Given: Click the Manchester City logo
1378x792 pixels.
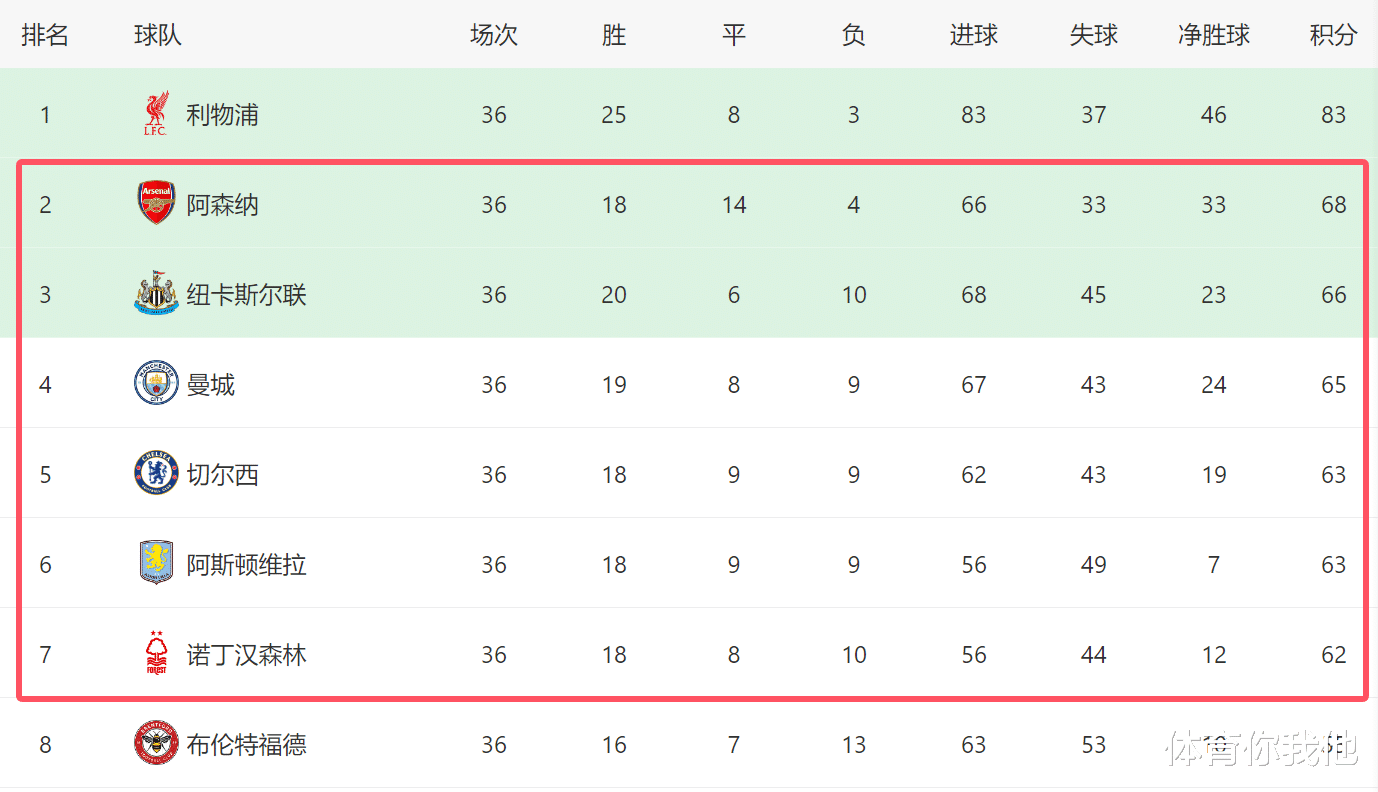Looking at the screenshot, I should tap(156, 384).
